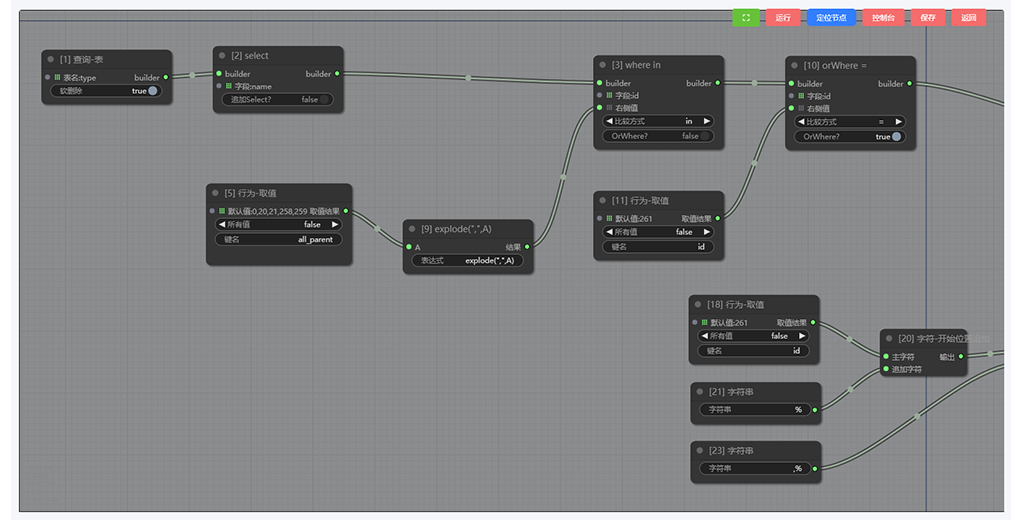The height and width of the screenshot is (520, 1024).
Task: Click the 保存 button
Action: coord(928,18)
